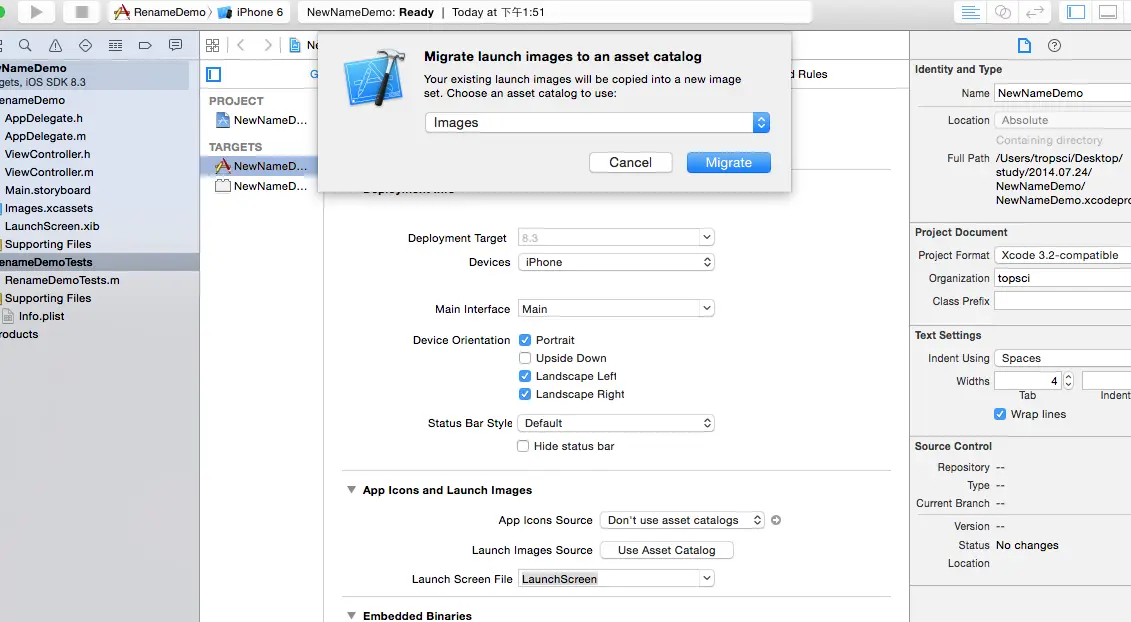
Task: Open the Location Absolute dropdown
Action: pos(1062,121)
